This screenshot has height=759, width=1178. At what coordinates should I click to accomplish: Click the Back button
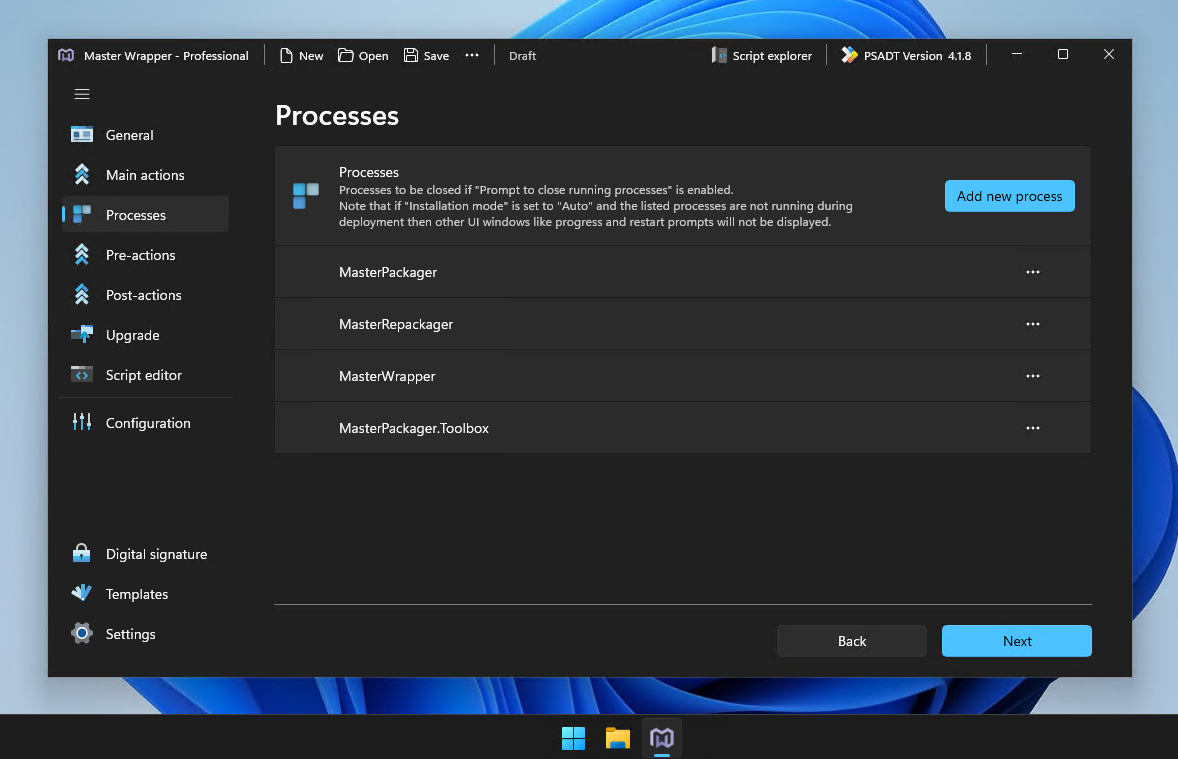851,641
